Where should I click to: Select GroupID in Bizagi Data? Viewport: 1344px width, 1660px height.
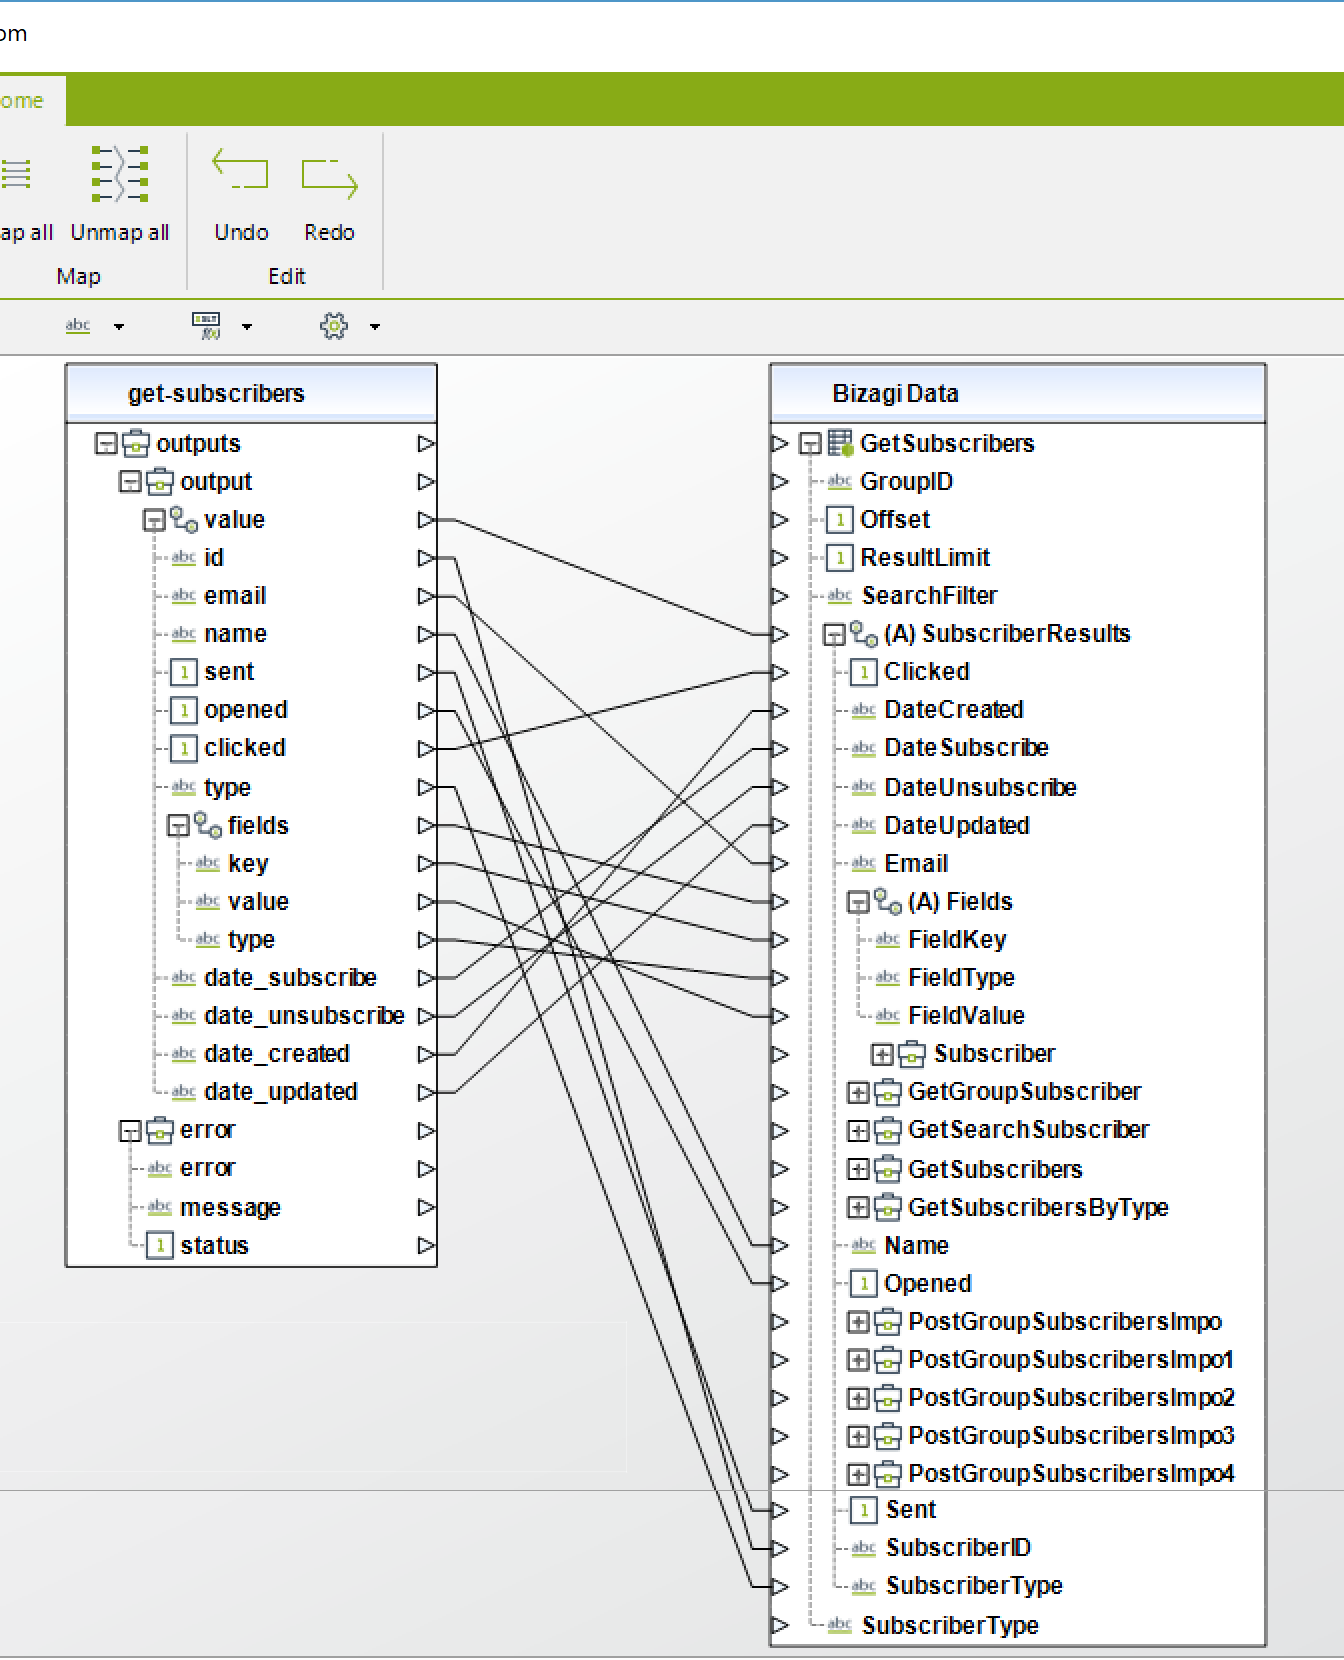click(x=907, y=482)
